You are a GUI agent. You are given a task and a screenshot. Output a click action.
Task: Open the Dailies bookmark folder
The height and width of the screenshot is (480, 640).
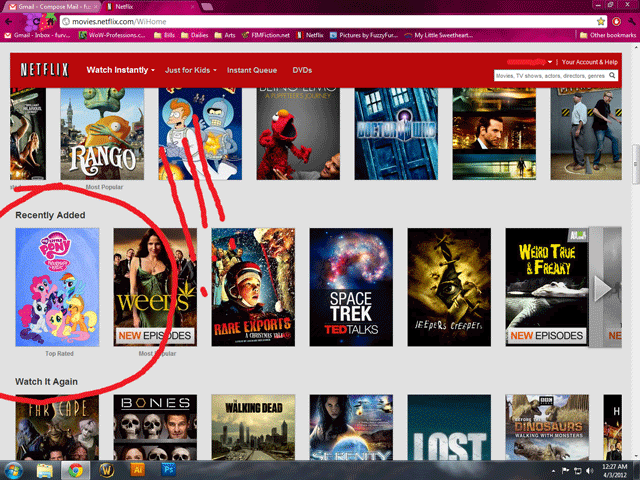click(194, 36)
